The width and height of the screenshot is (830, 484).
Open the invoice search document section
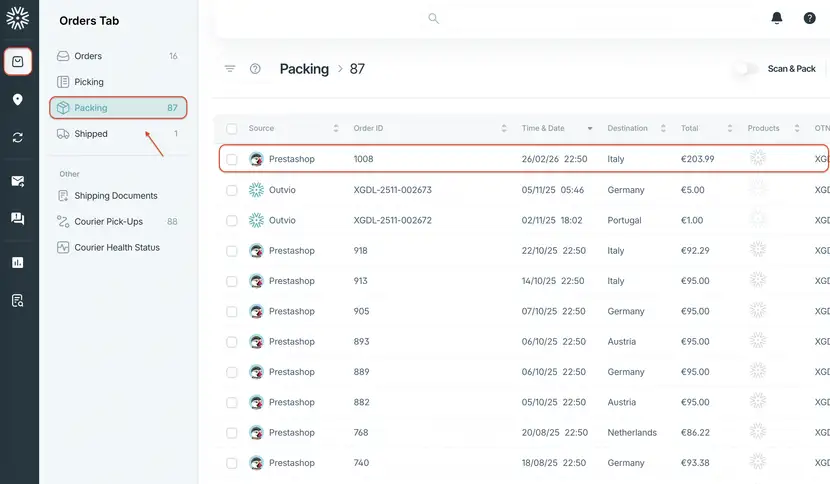pyautogui.click(x=17, y=301)
